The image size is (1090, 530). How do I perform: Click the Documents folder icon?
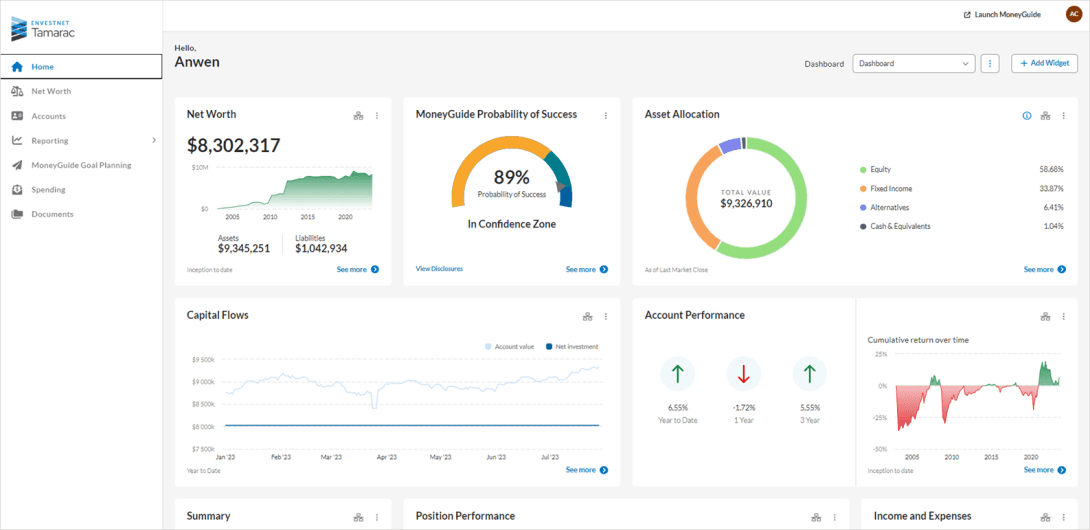pyautogui.click(x=17, y=214)
